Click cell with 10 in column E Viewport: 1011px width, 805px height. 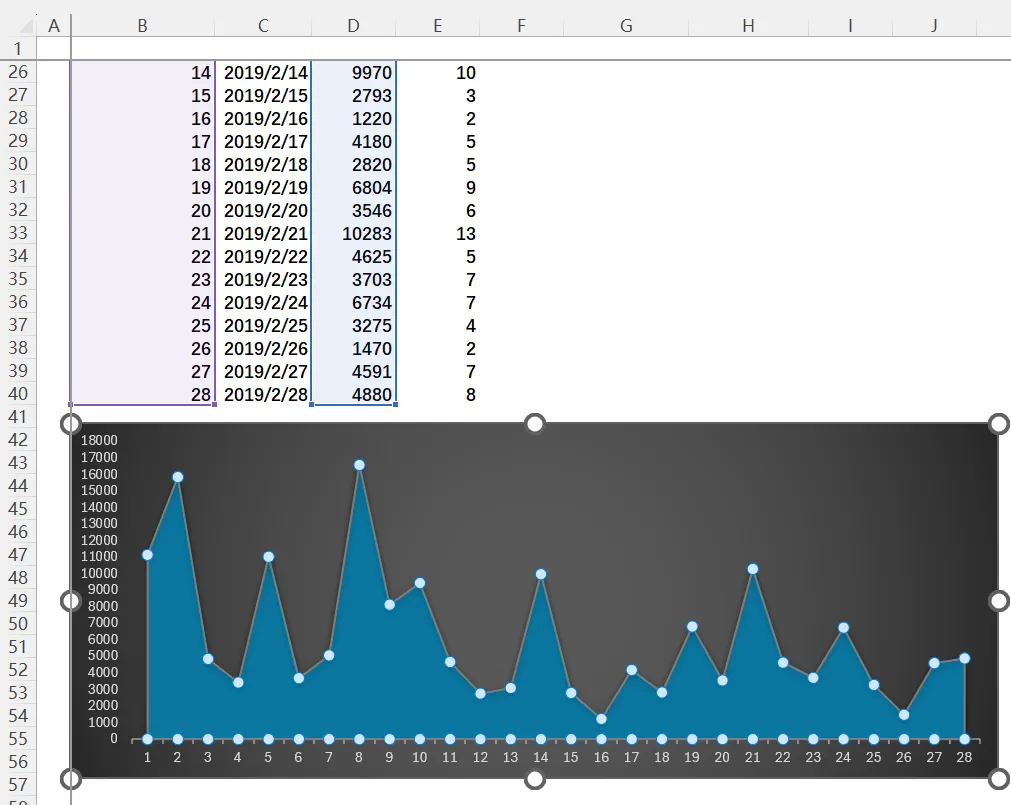(x=438, y=72)
